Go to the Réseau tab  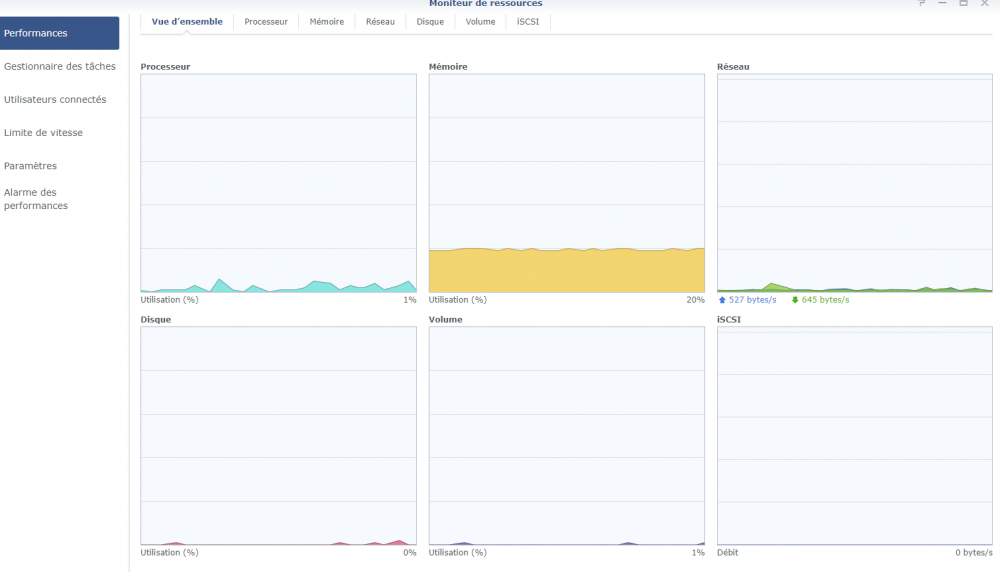coord(380,21)
